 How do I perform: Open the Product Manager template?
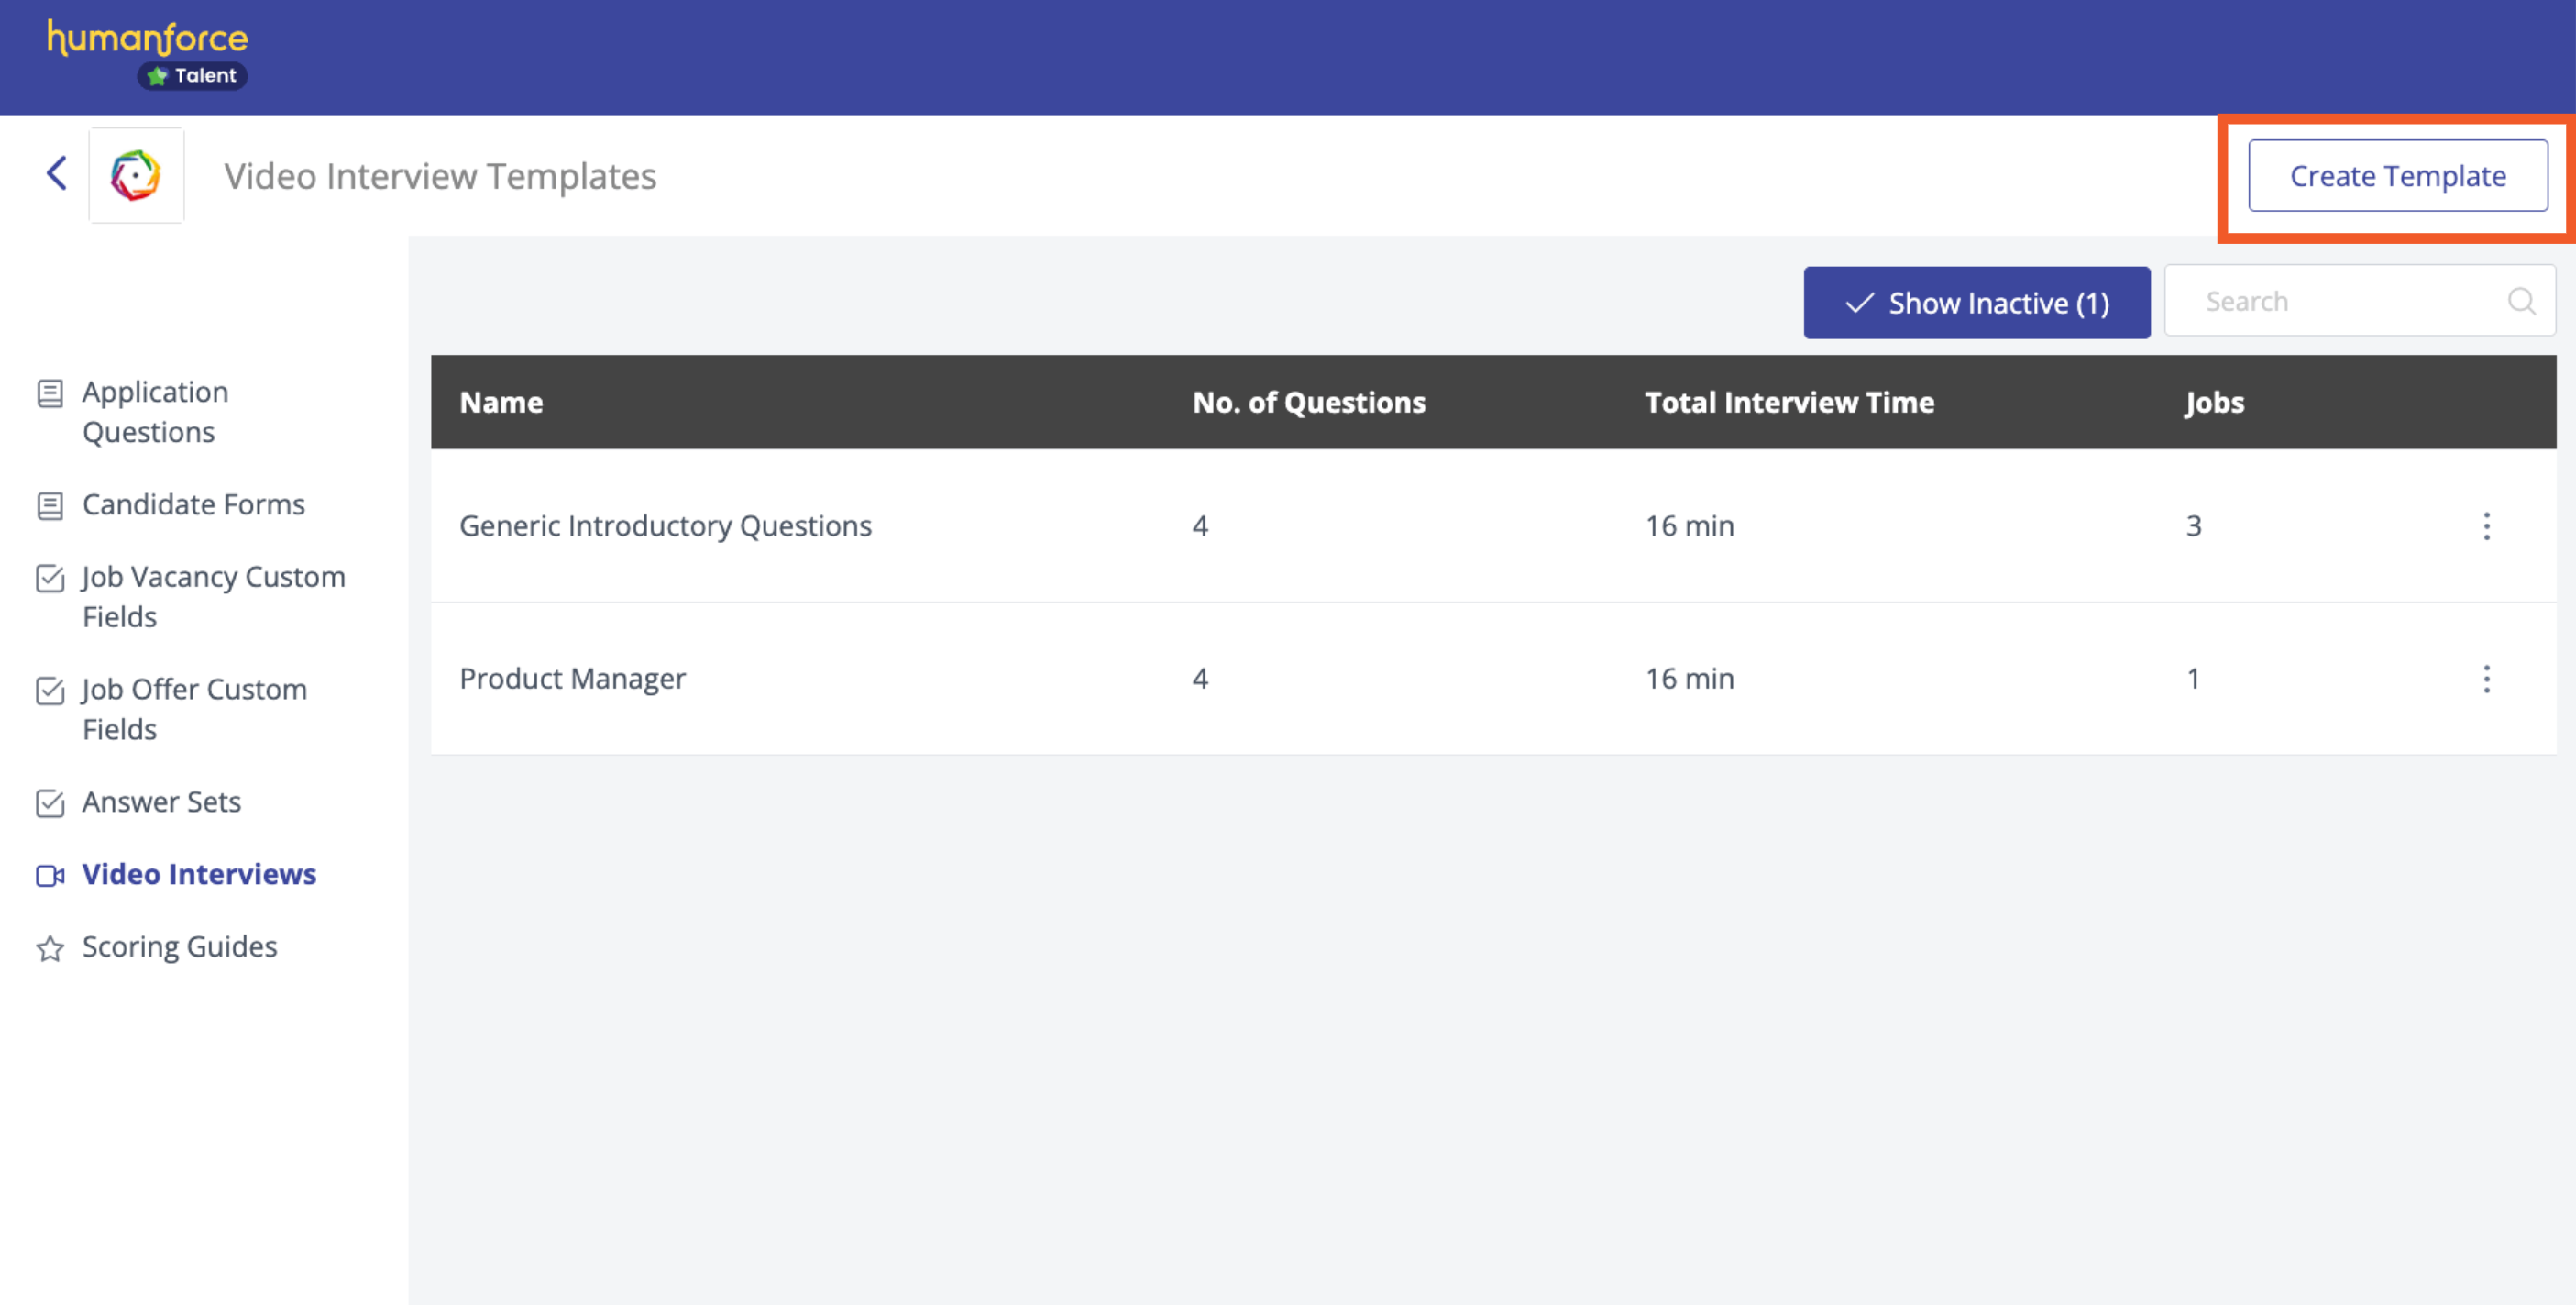[x=572, y=679]
